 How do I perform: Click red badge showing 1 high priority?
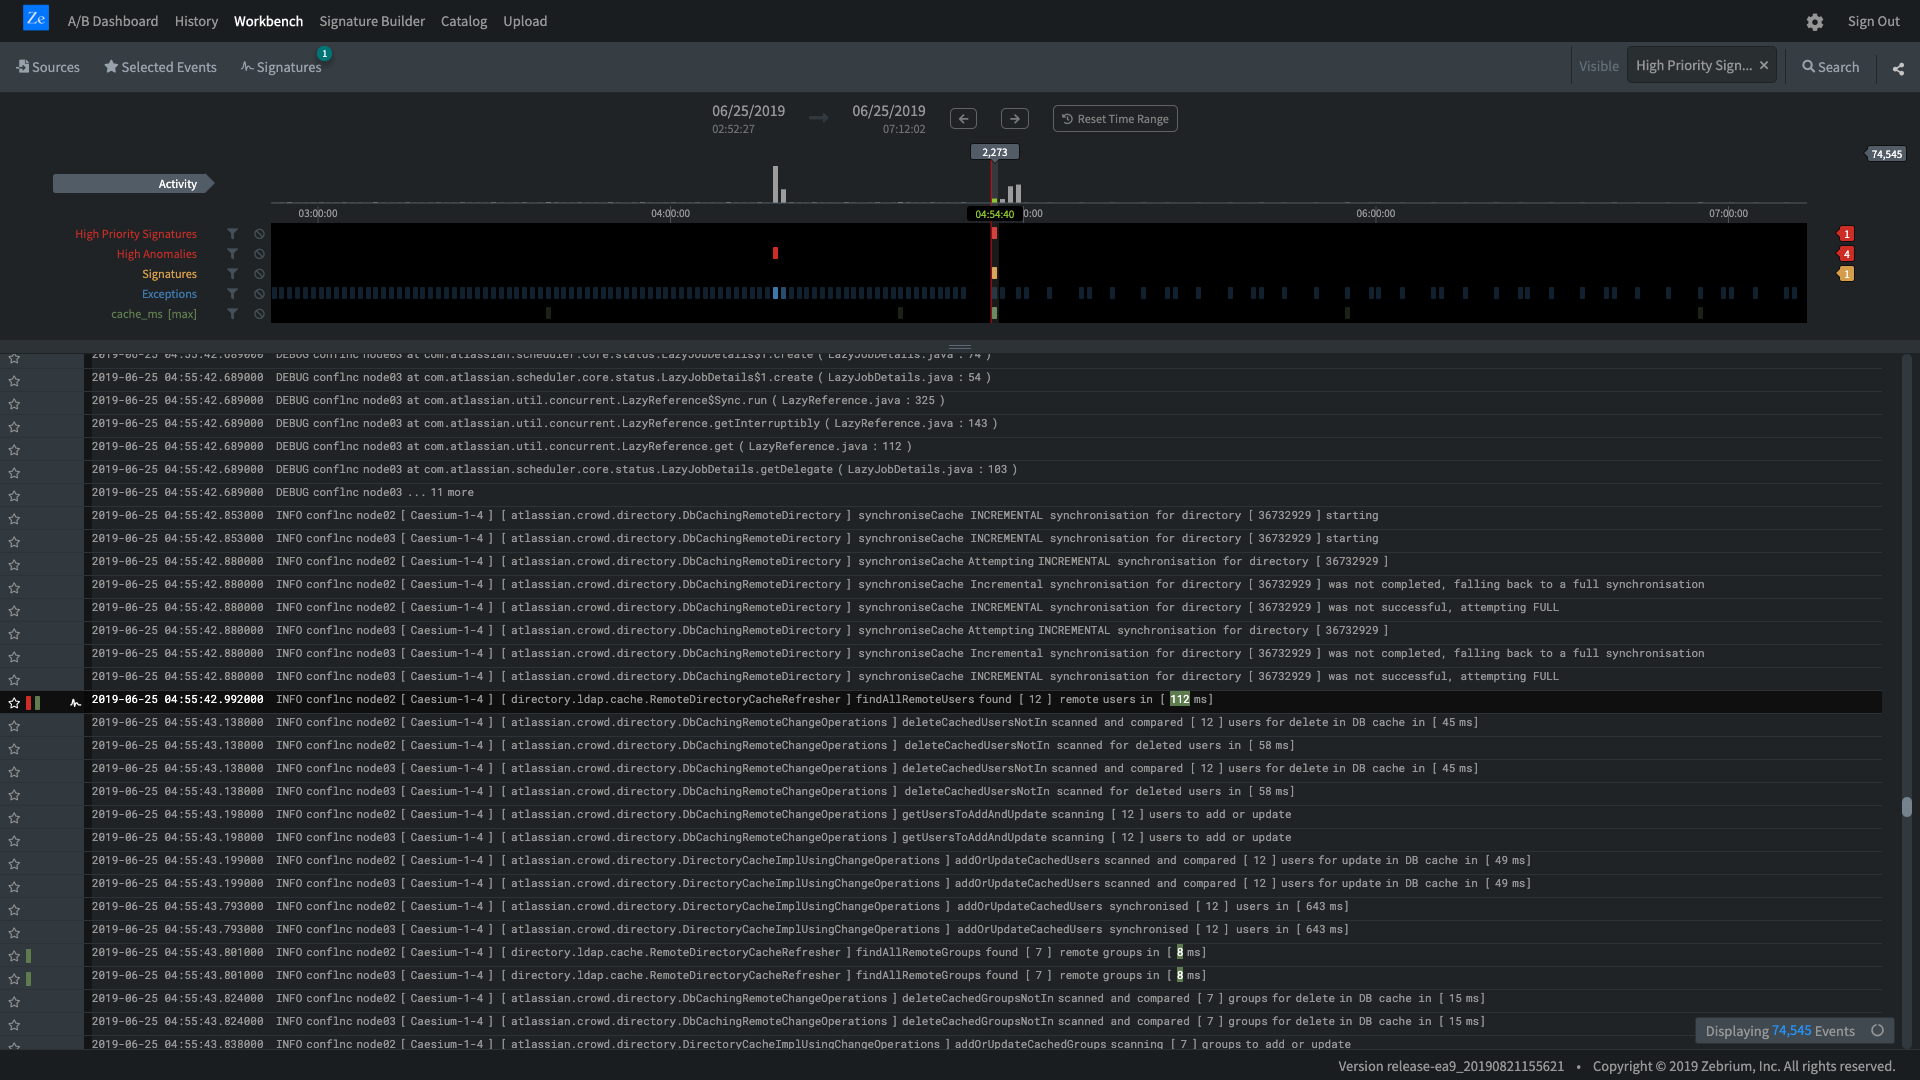point(1846,234)
